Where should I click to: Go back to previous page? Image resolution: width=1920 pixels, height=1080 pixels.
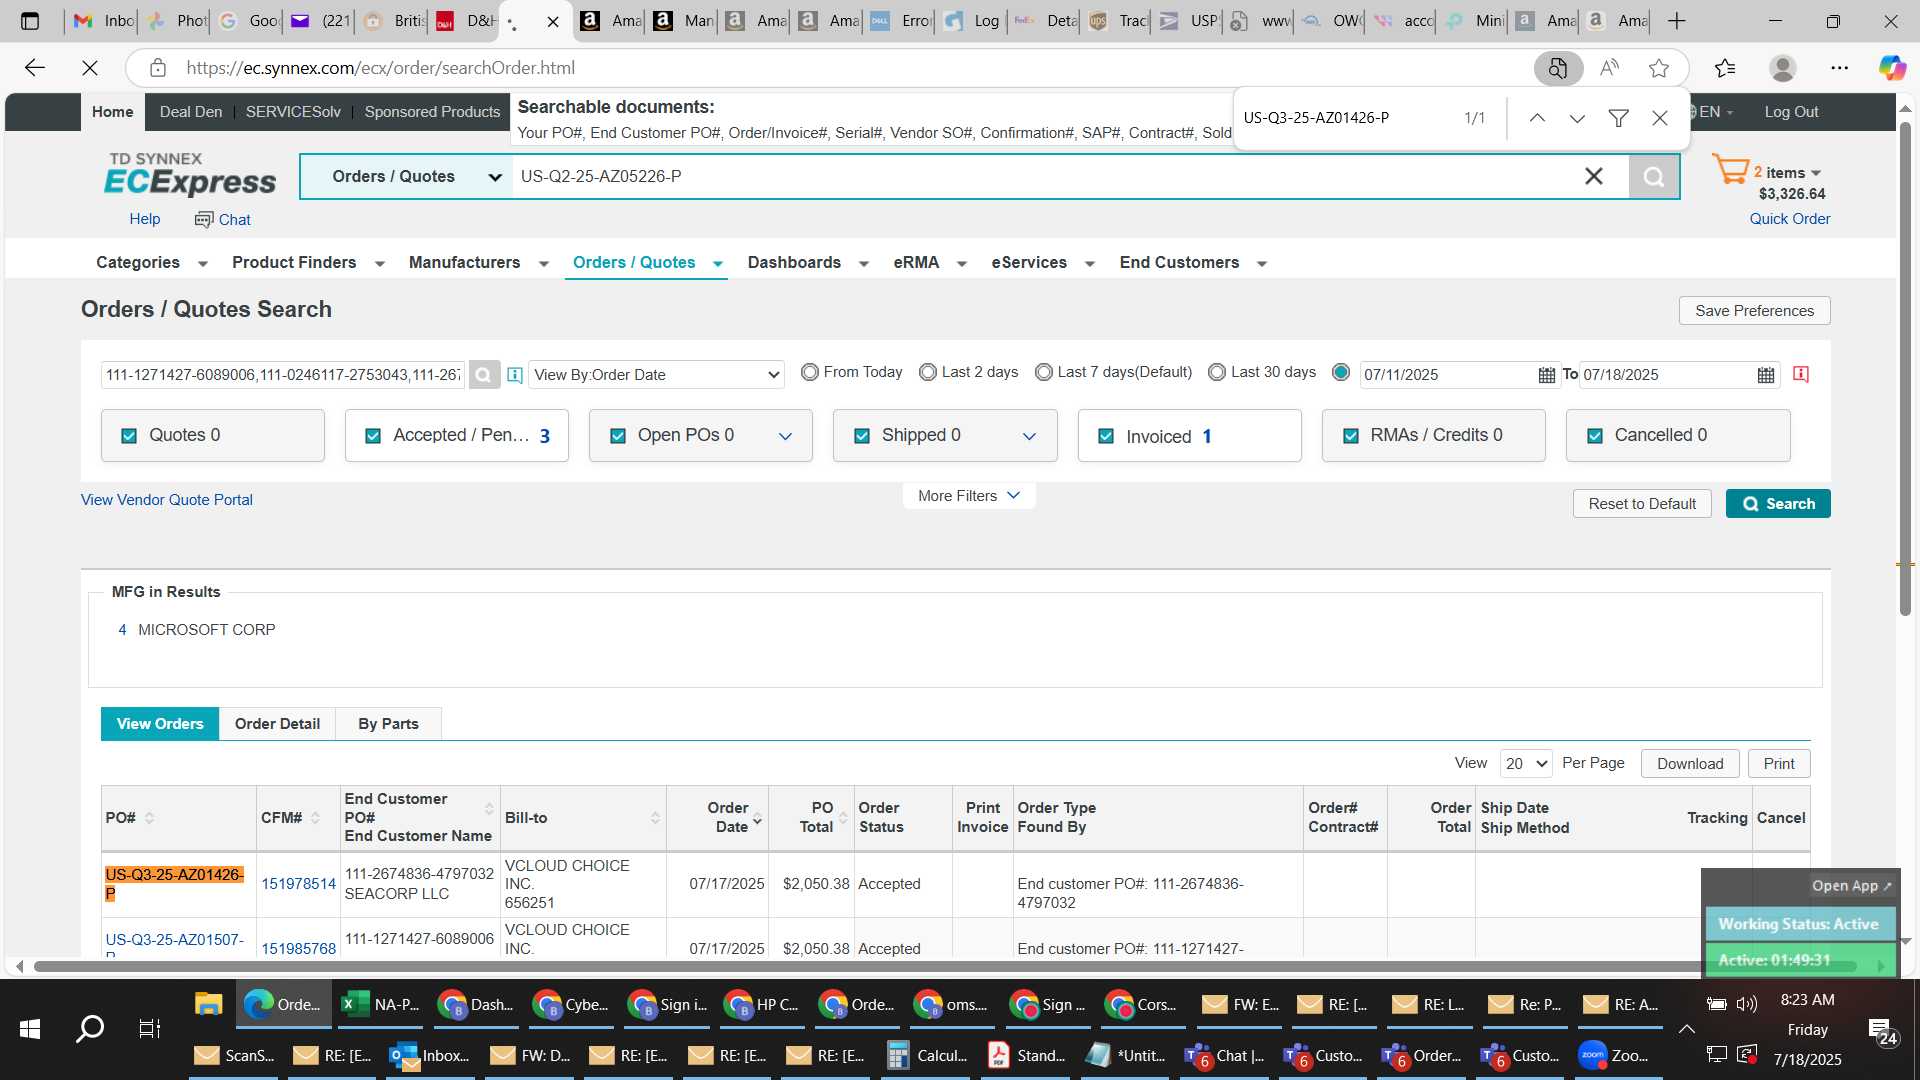[35, 68]
